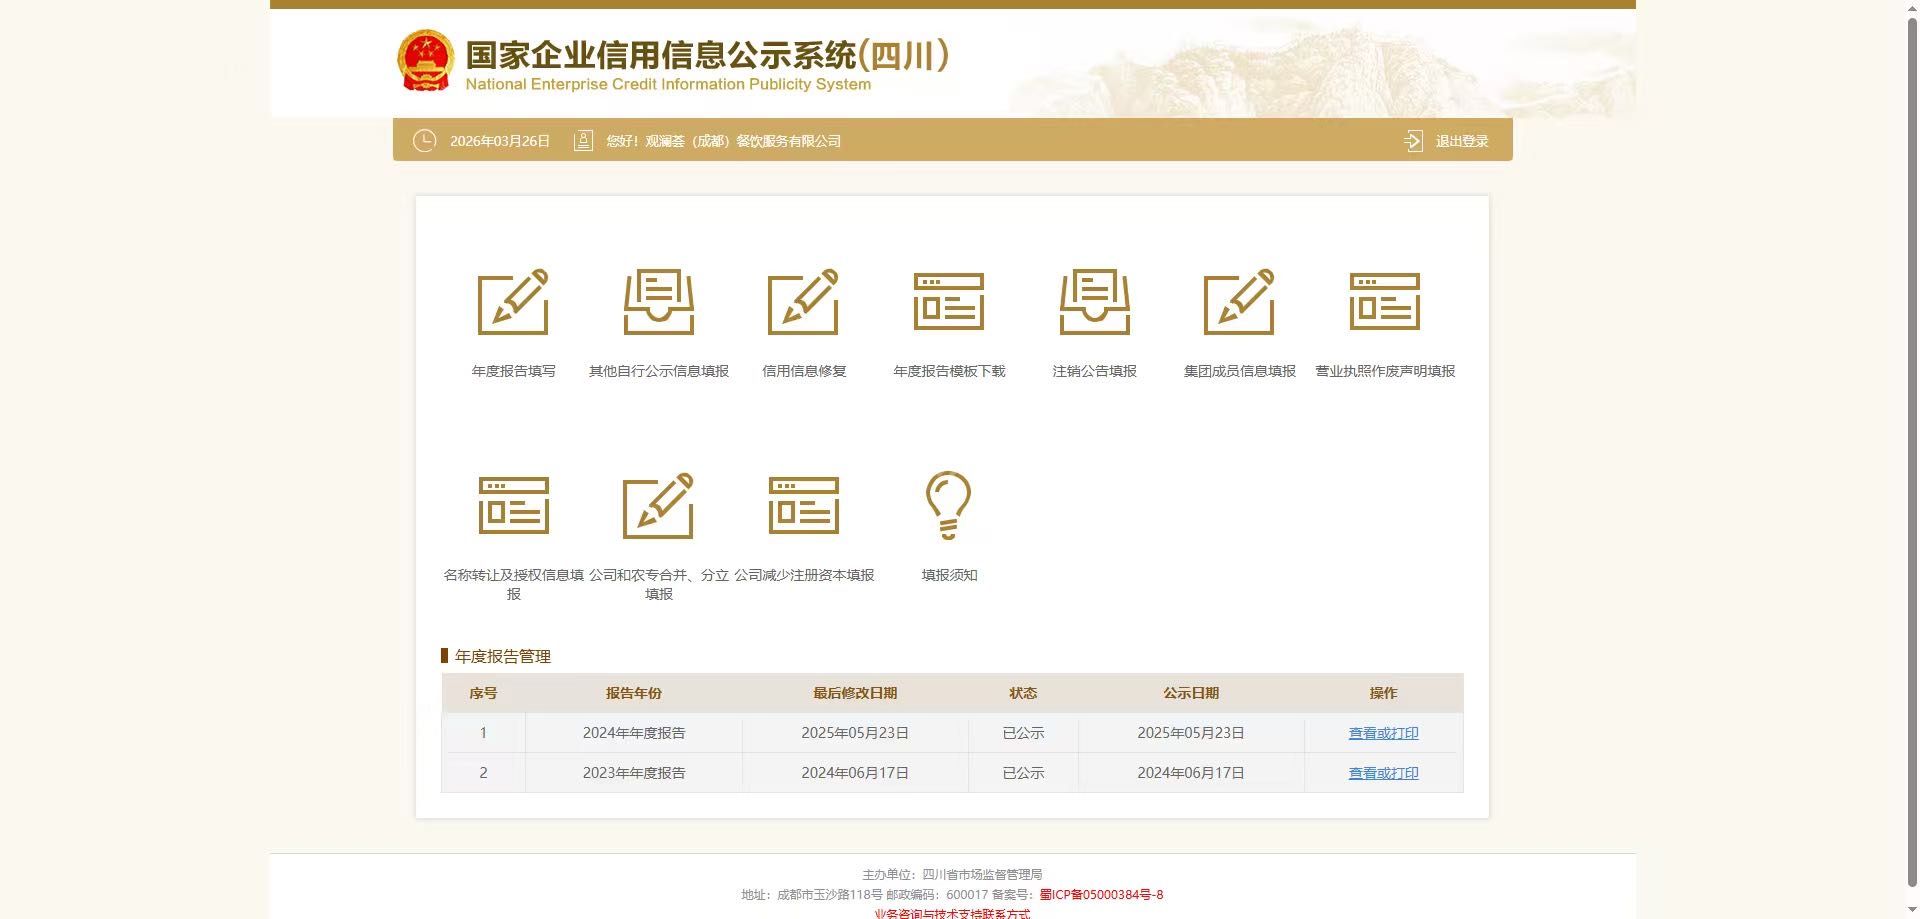This screenshot has height=919, width=1920.
Task: Select the 公司减少注册资本填报 icon
Action: pos(803,506)
